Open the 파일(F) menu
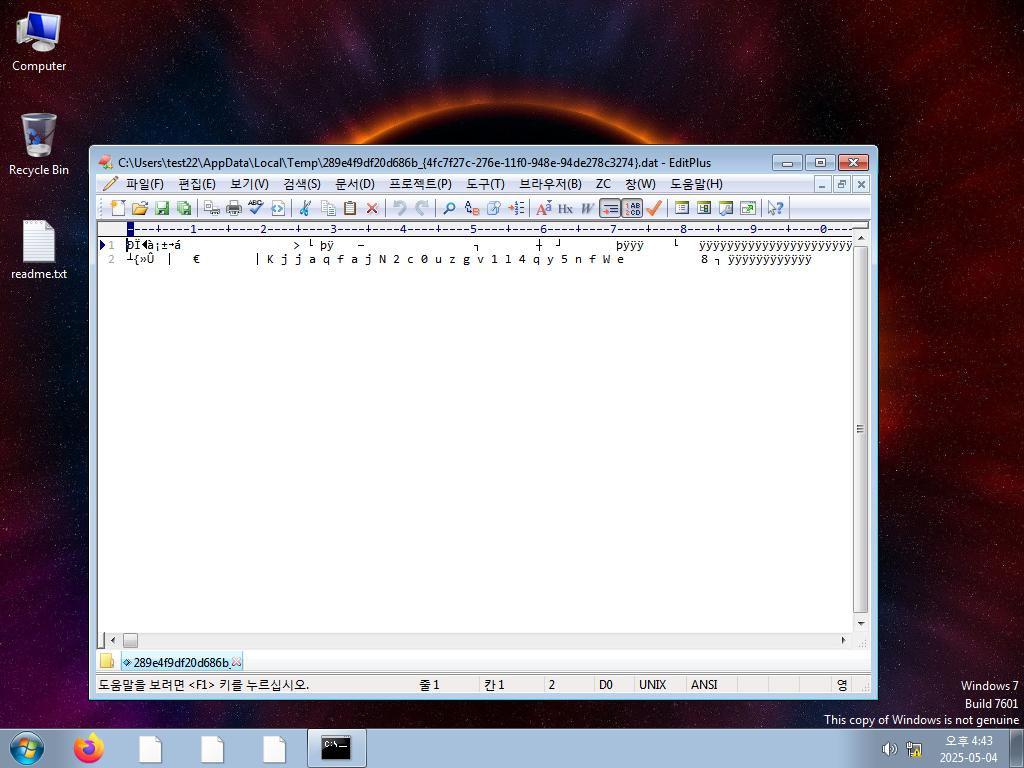Viewport: 1024px width, 768px height. (x=144, y=184)
